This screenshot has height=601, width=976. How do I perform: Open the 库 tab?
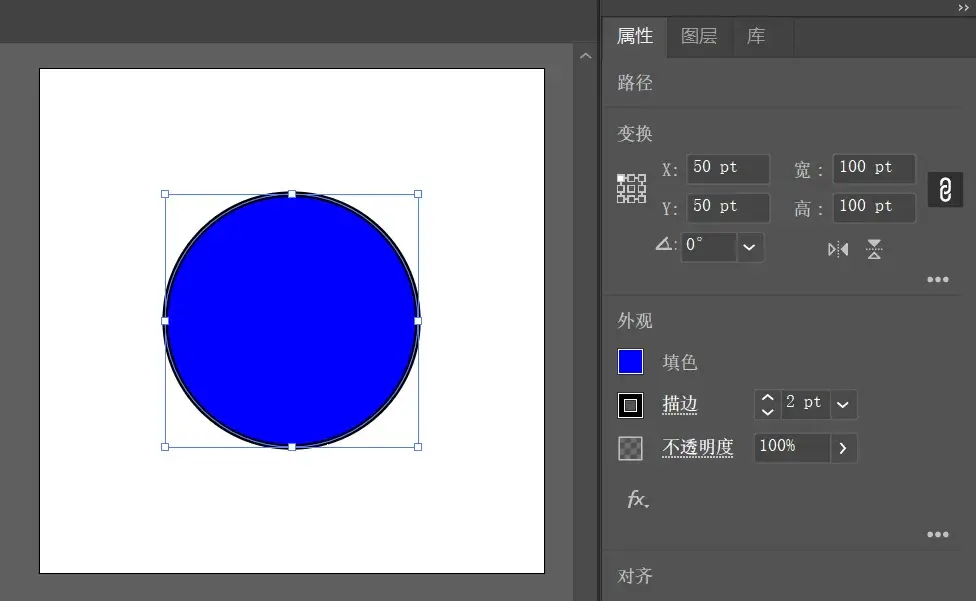pyautogui.click(x=756, y=36)
